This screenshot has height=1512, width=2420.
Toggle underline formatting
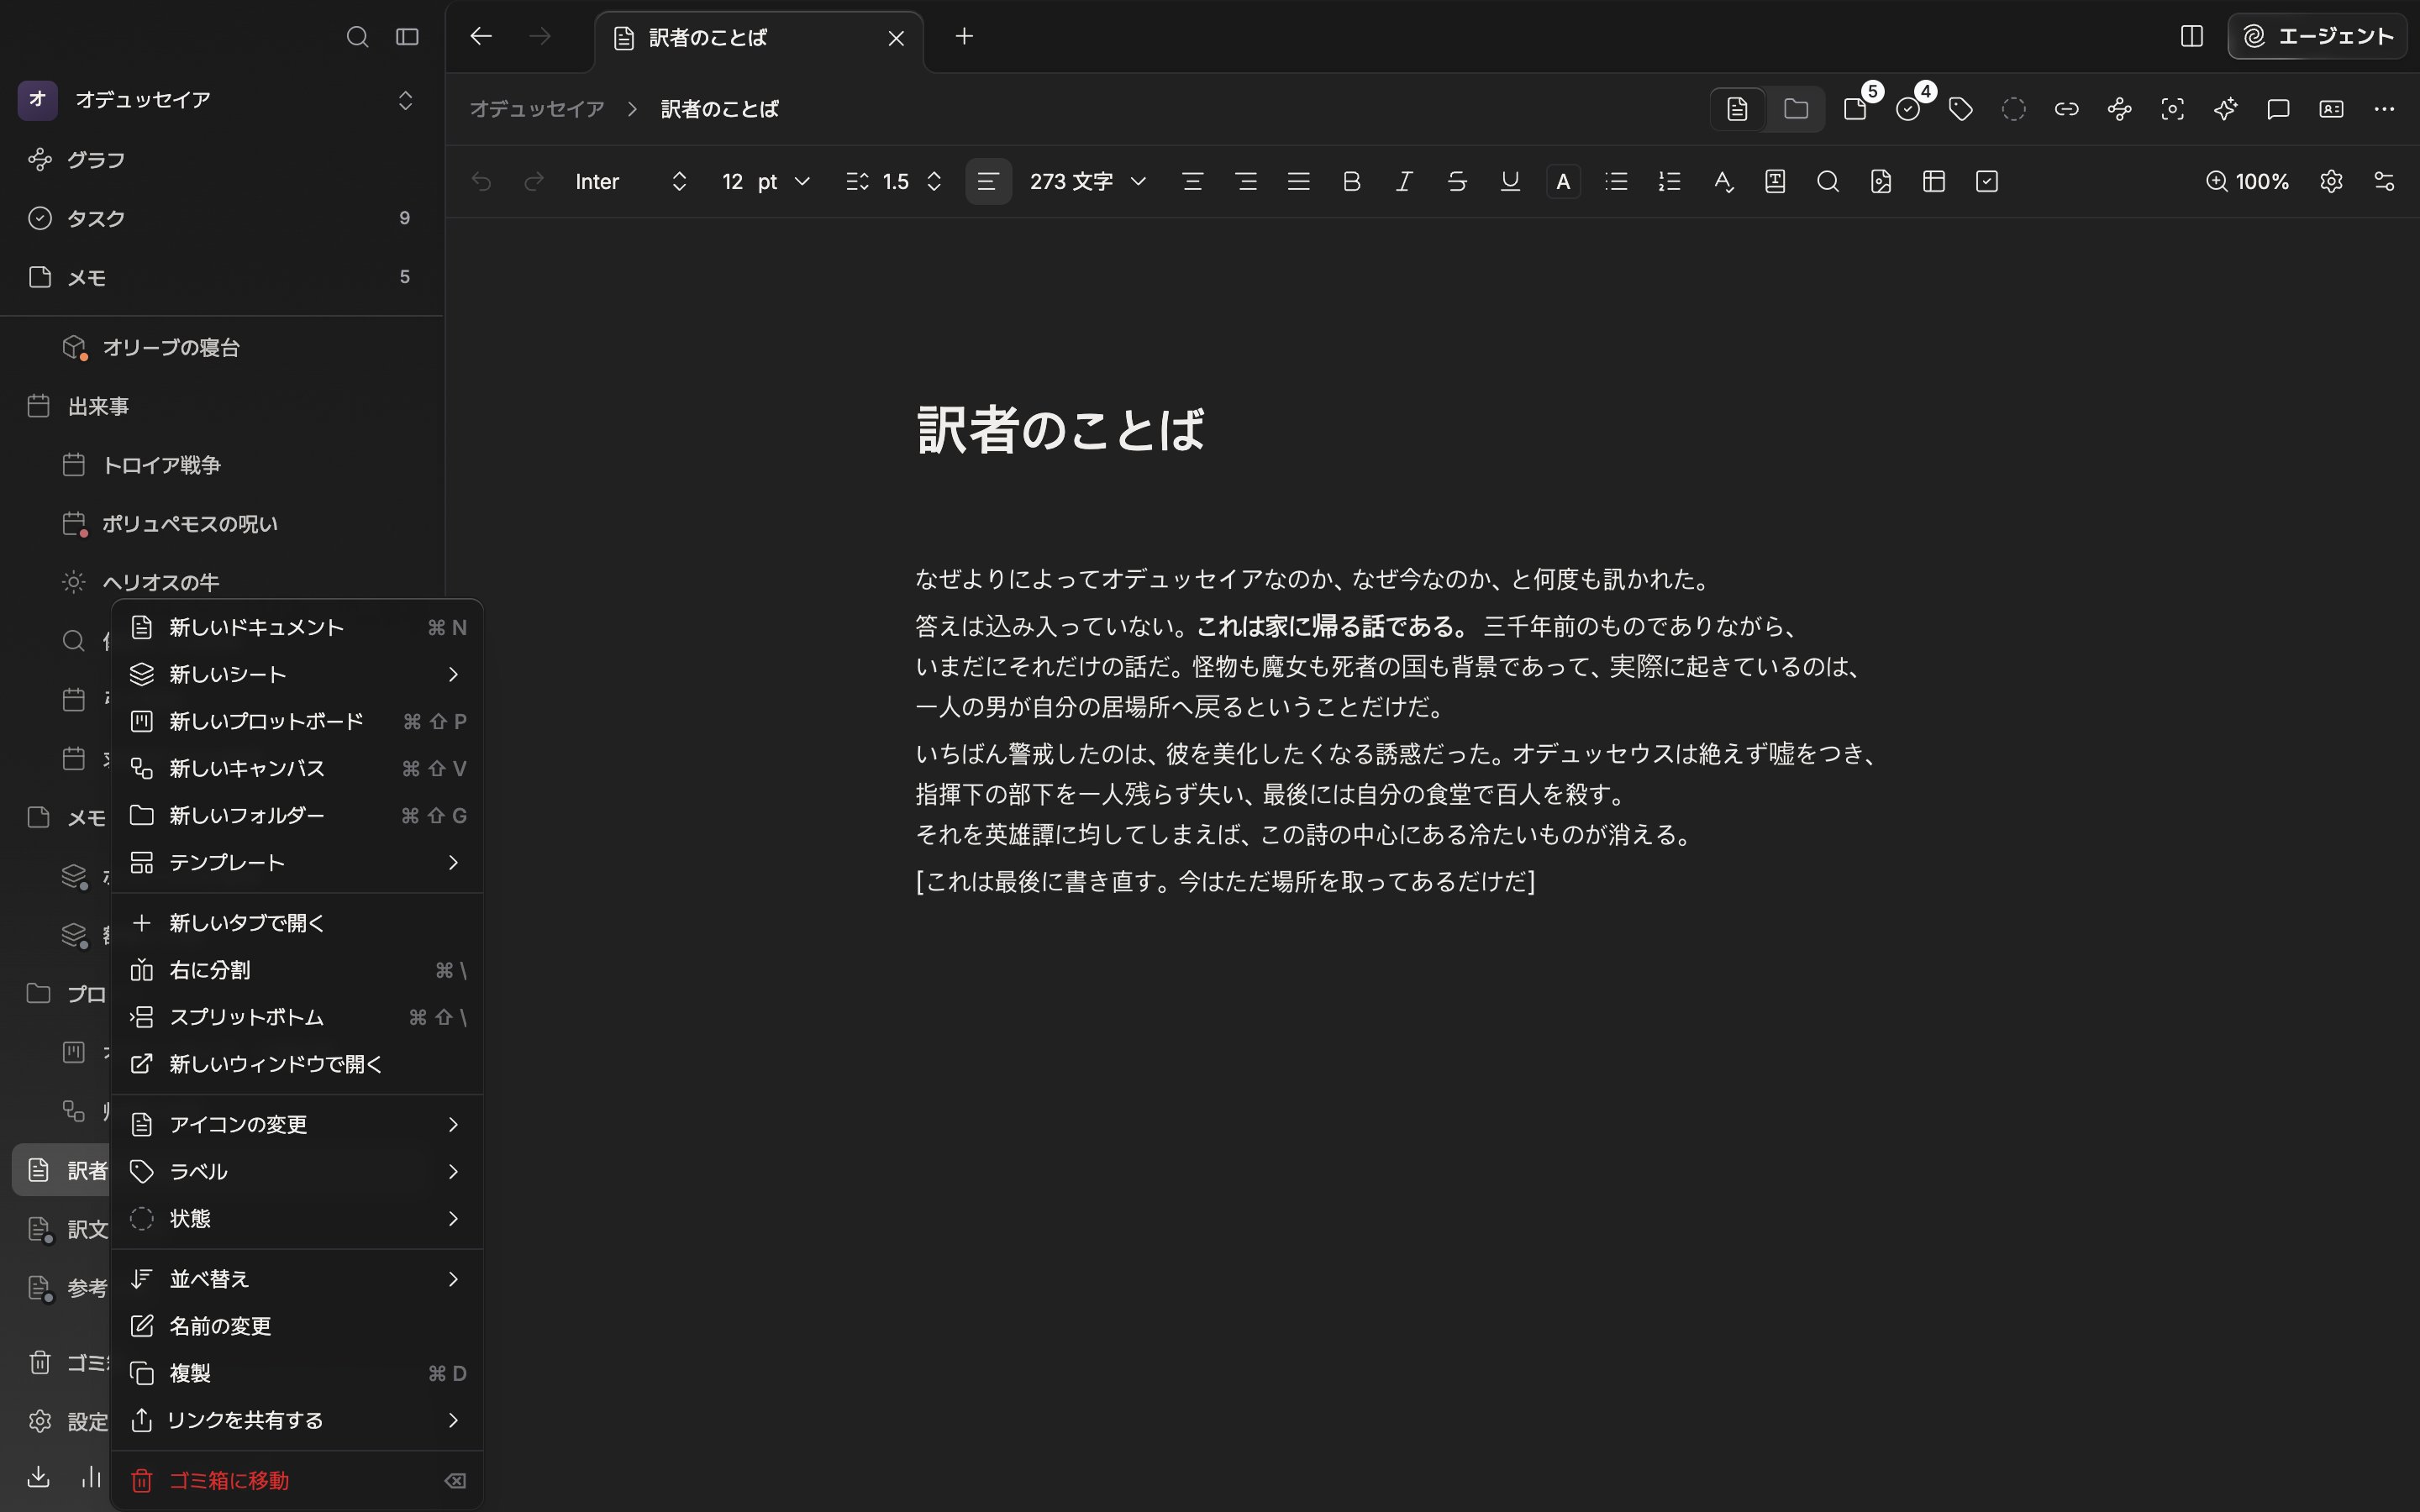(1510, 181)
